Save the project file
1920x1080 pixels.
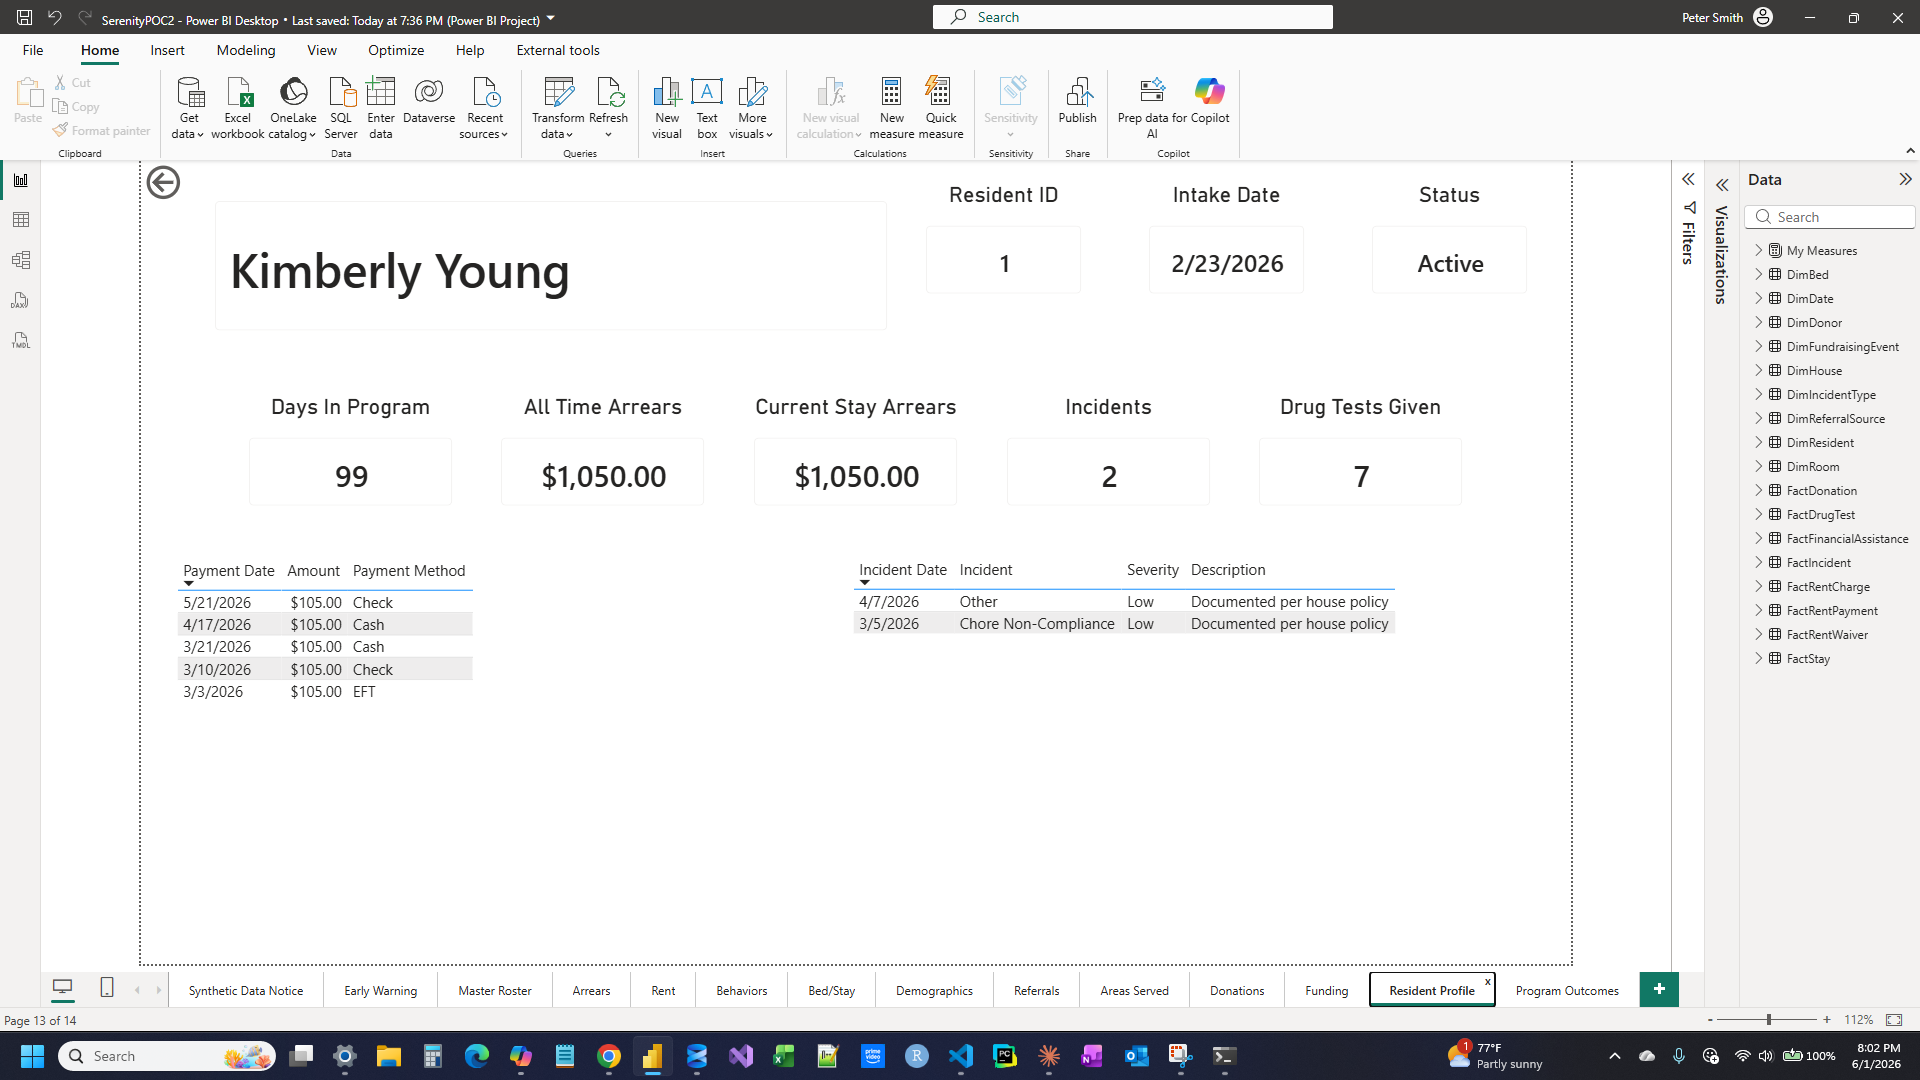coord(24,17)
